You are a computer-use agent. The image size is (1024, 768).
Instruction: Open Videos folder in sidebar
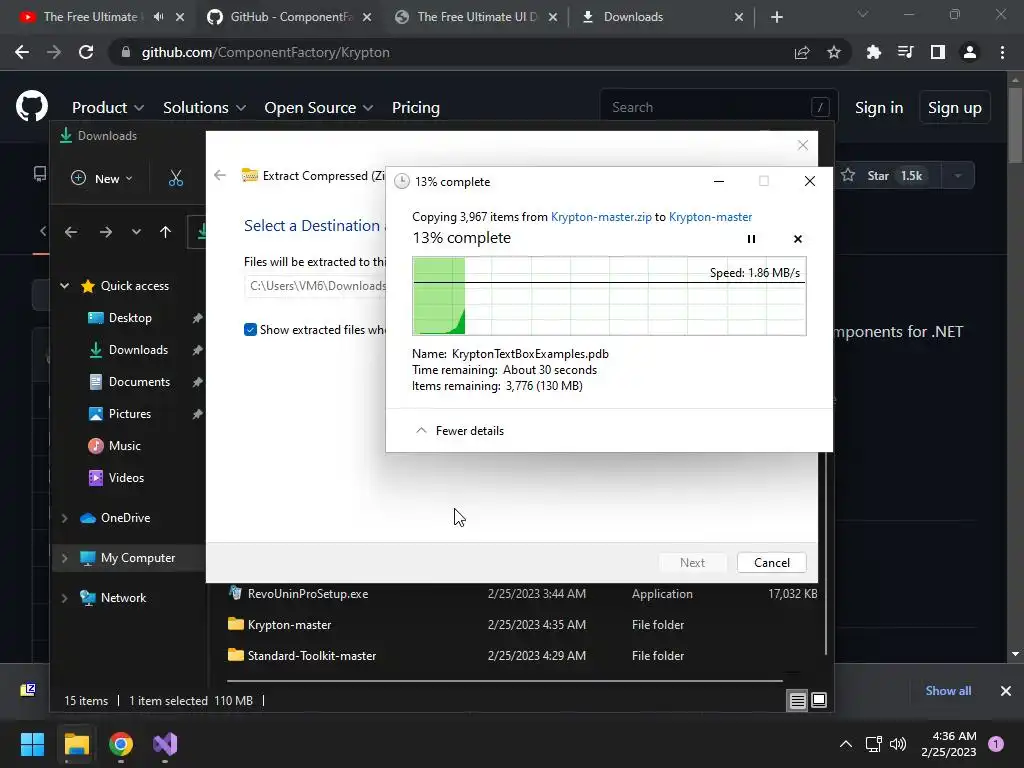click(x=126, y=478)
